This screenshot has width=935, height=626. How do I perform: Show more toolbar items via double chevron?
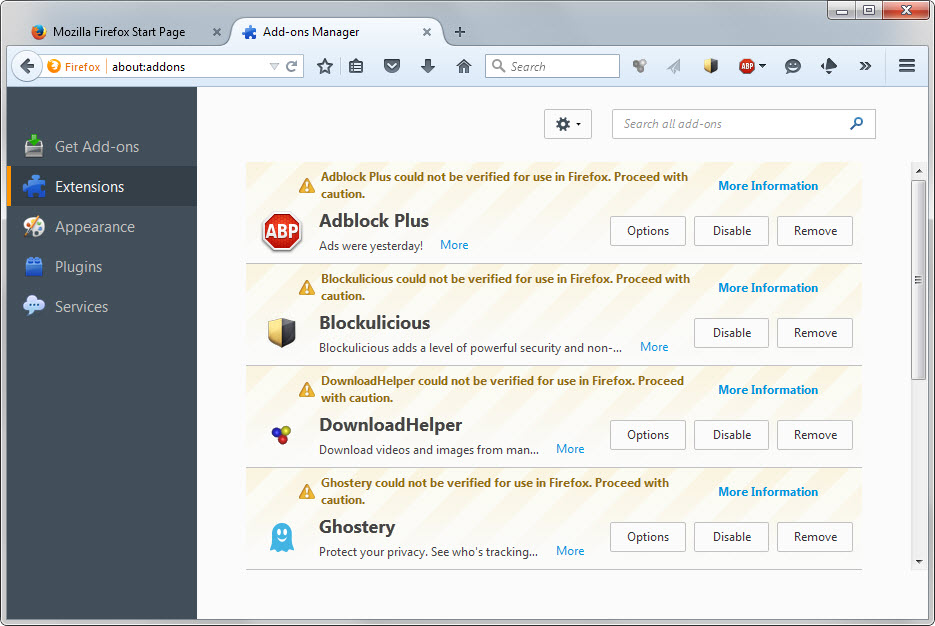tap(865, 66)
